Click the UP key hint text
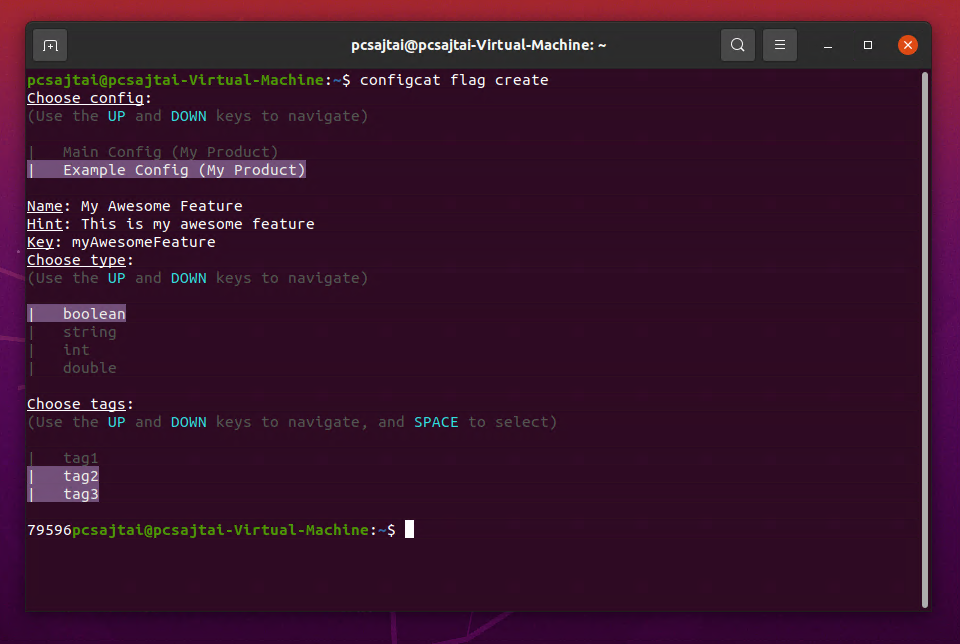 click(x=116, y=115)
